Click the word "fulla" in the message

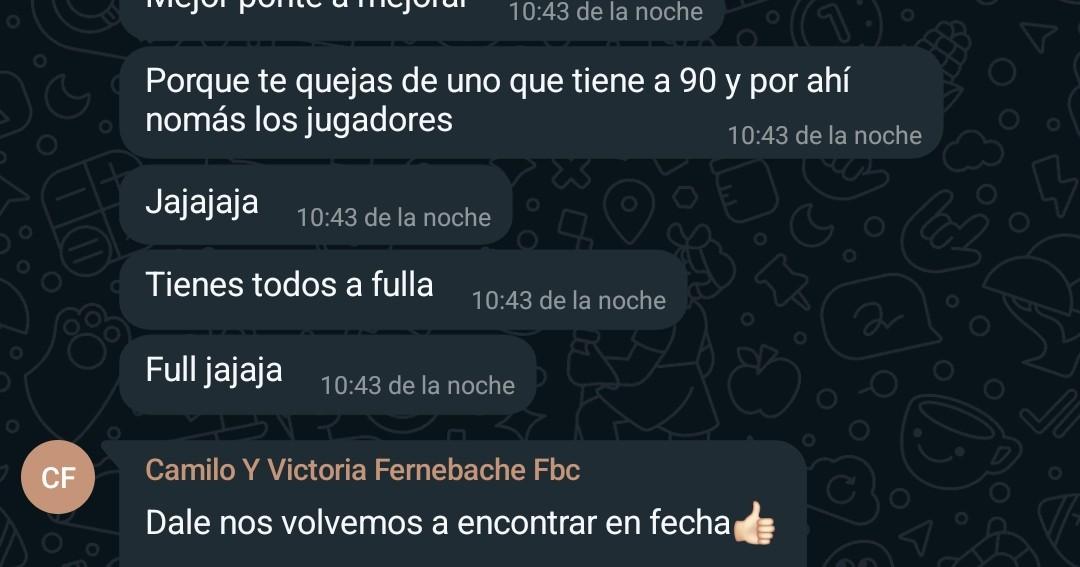402,285
